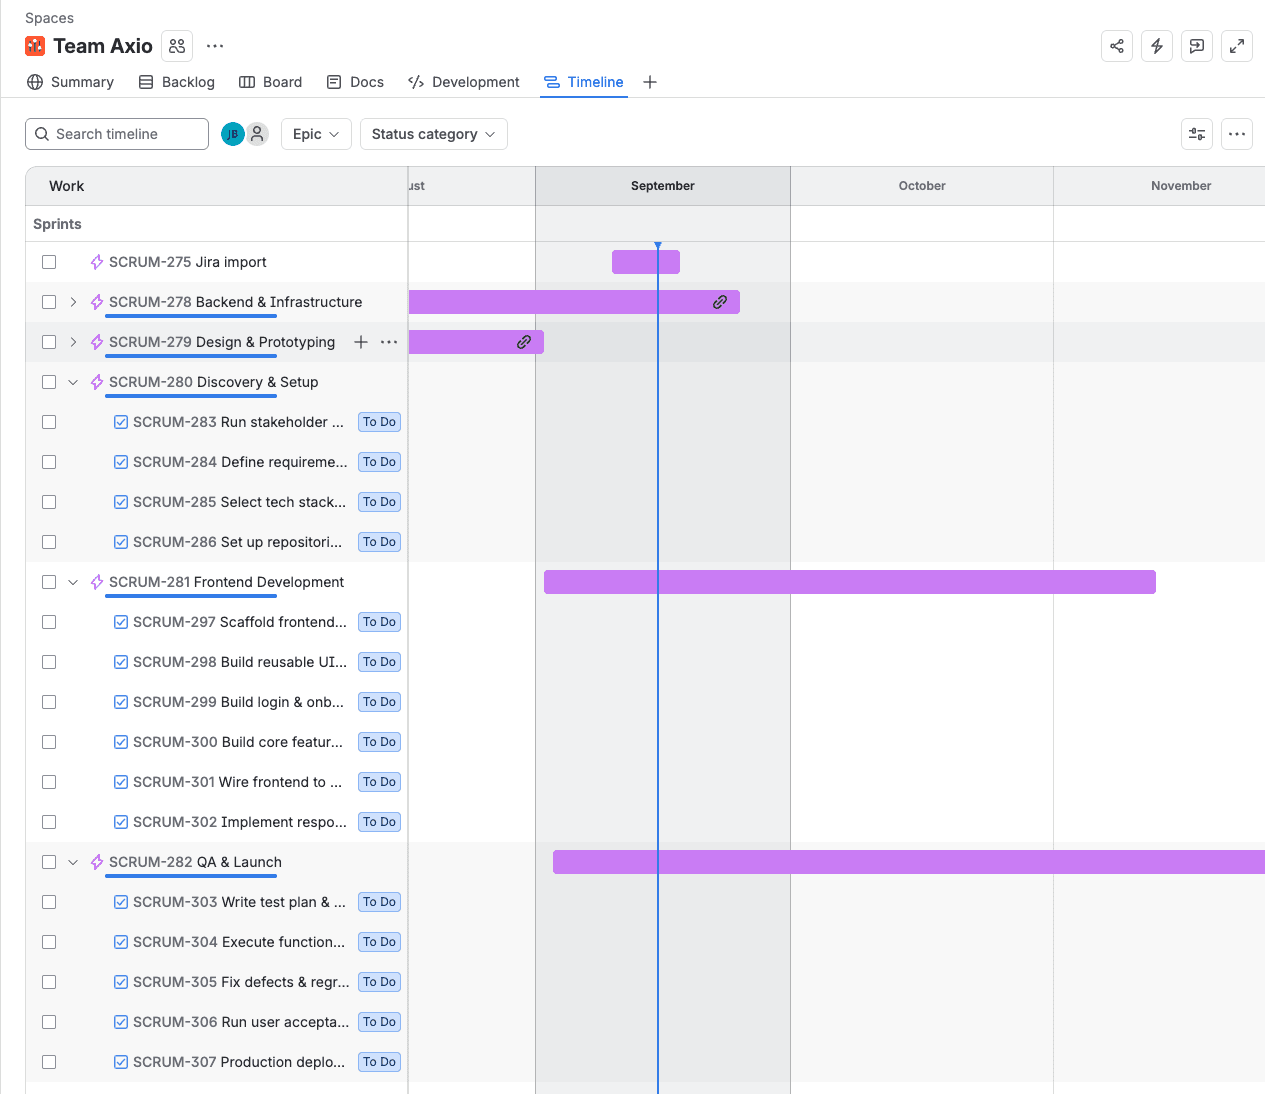The width and height of the screenshot is (1265, 1094).
Task: Go to the Board tab
Action: click(x=271, y=82)
